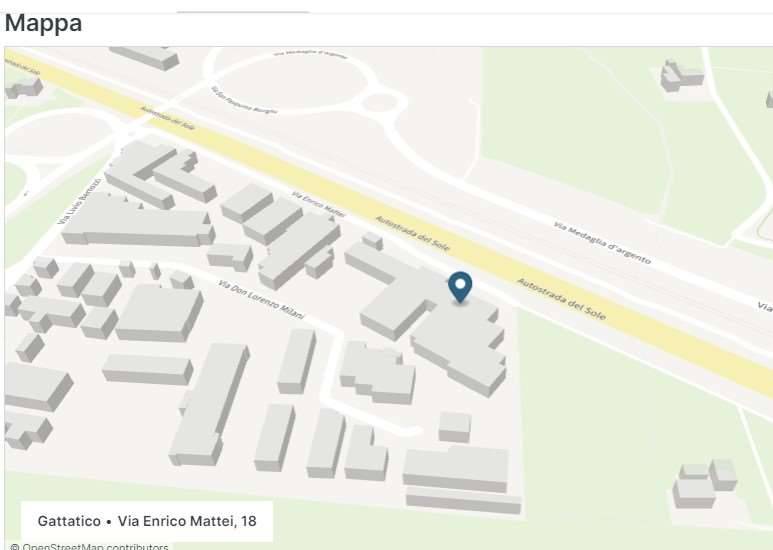Click the Via Livio Bertozzi street label

[x=80, y=201]
